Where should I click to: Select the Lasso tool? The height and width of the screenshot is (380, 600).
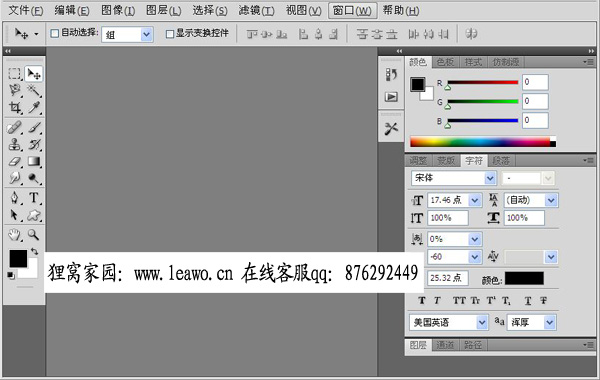15,90
